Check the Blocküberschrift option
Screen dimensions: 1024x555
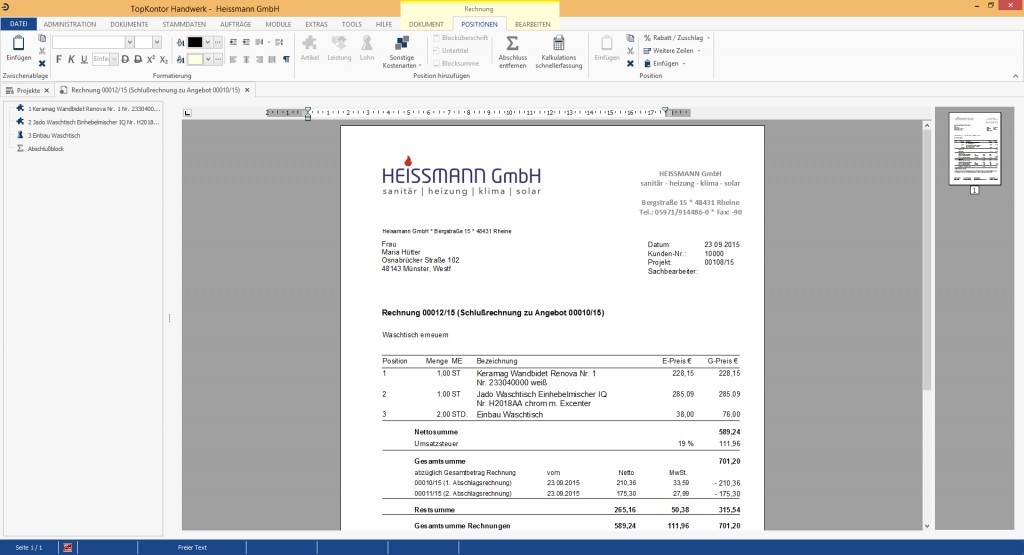pyautogui.click(x=460, y=38)
